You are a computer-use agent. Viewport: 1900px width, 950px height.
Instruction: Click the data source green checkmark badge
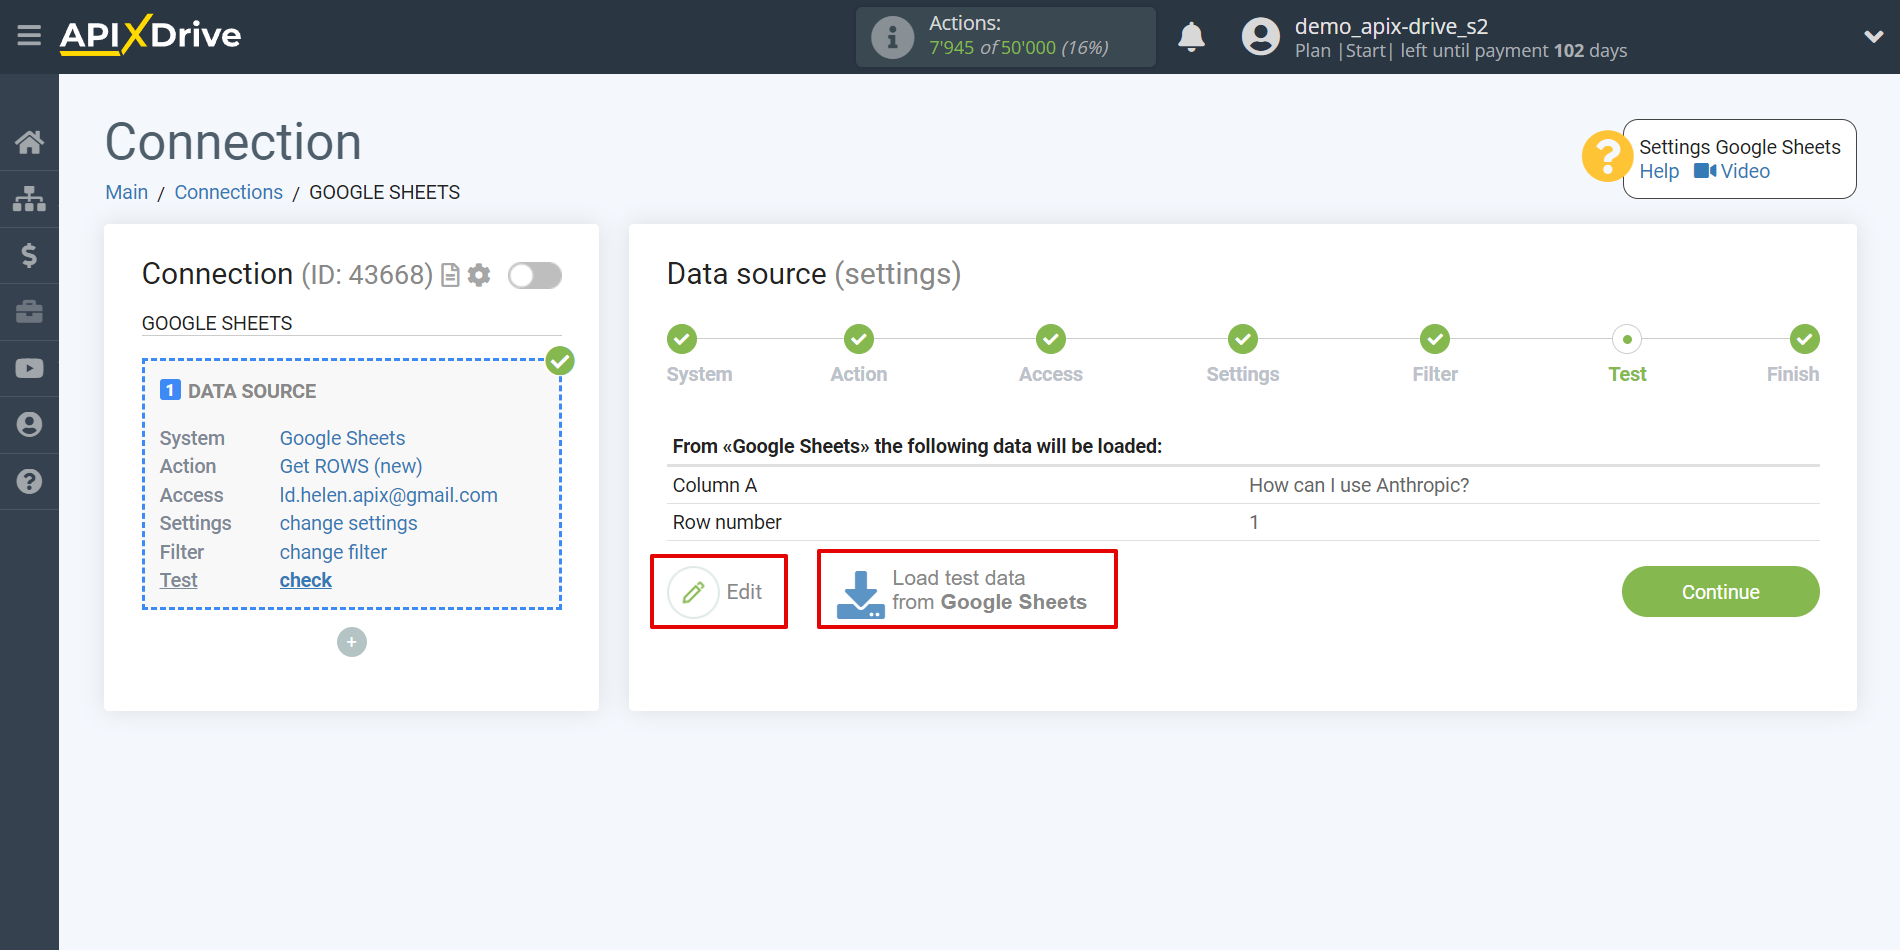(x=560, y=361)
